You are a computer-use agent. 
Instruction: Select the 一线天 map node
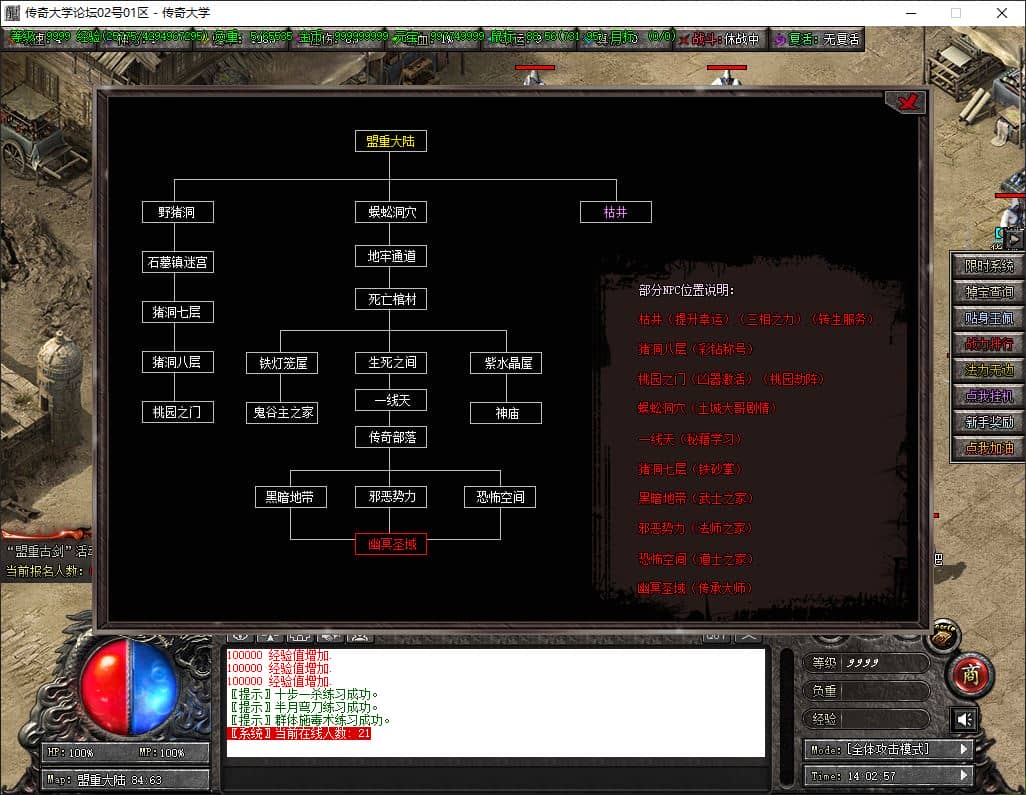(391, 400)
